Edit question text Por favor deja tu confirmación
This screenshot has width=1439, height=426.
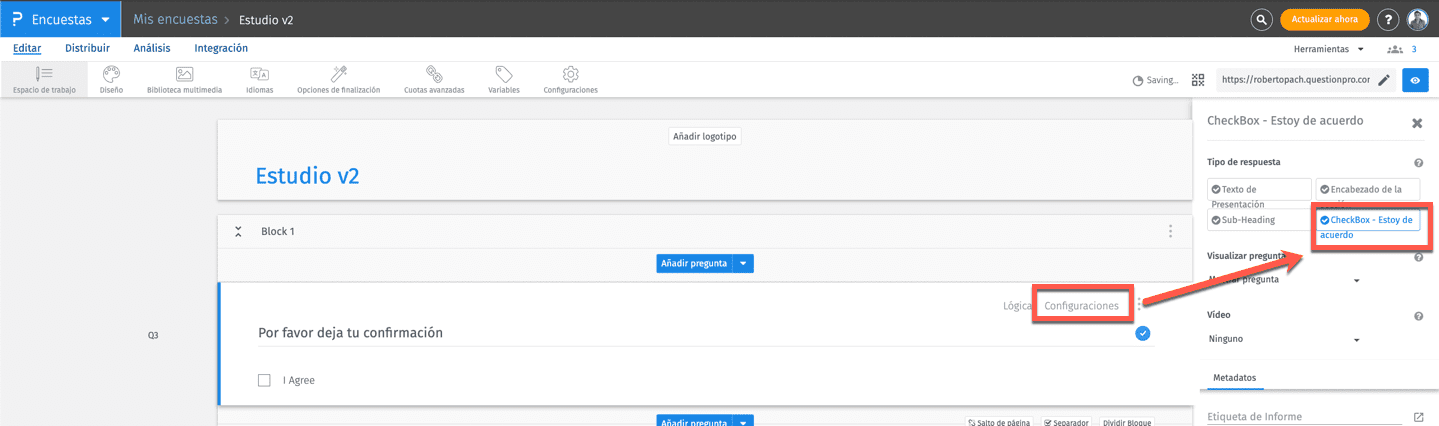pos(350,333)
